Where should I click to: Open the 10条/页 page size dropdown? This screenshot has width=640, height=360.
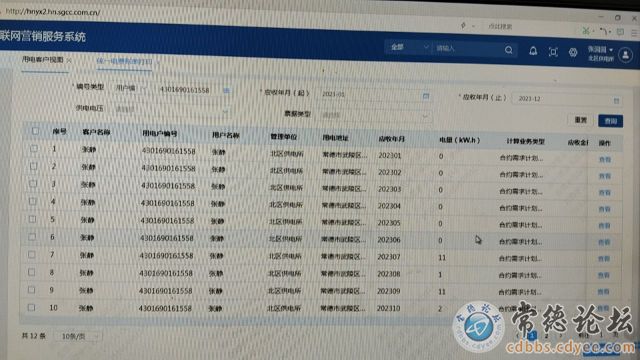click(78, 336)
